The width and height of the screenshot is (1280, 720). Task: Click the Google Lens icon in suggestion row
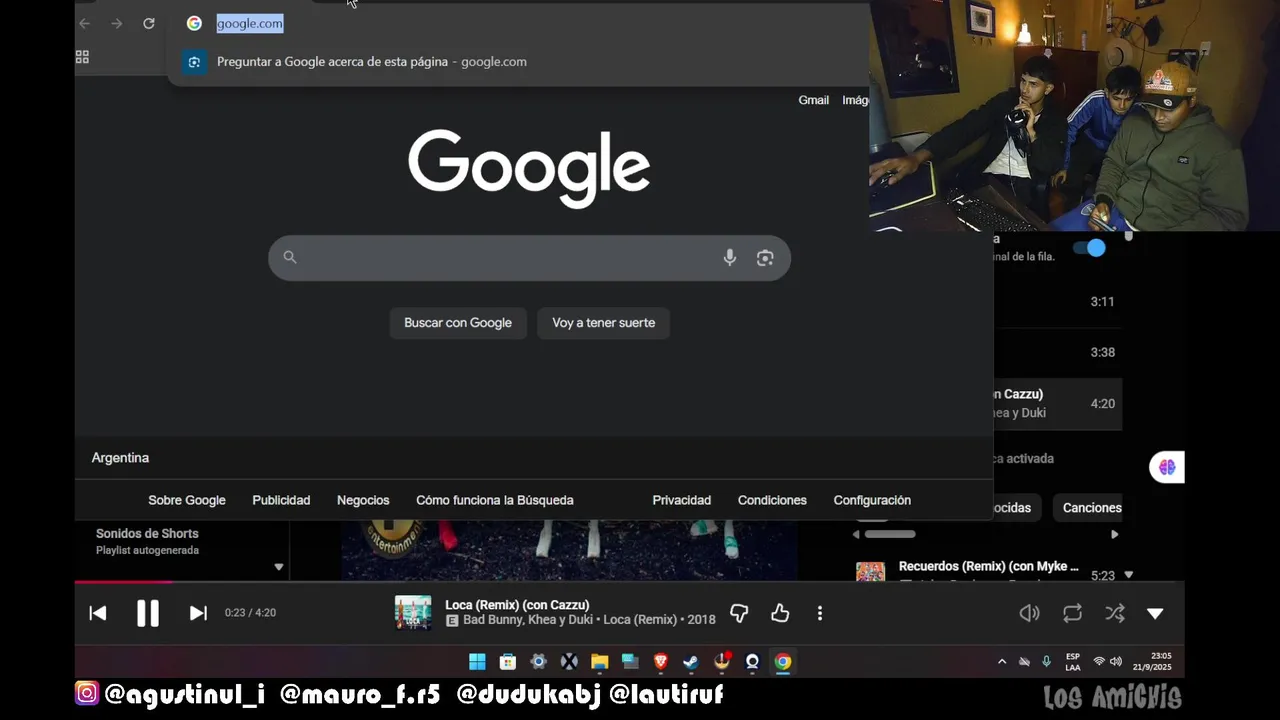(x=194, y=61)
